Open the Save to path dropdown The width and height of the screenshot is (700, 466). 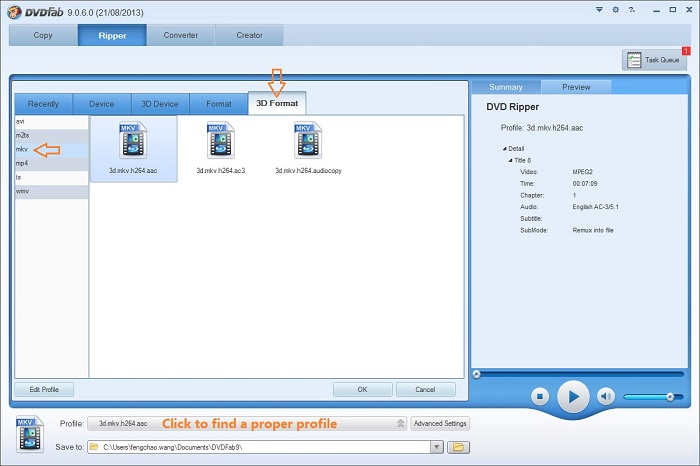[x=437, y=447]
